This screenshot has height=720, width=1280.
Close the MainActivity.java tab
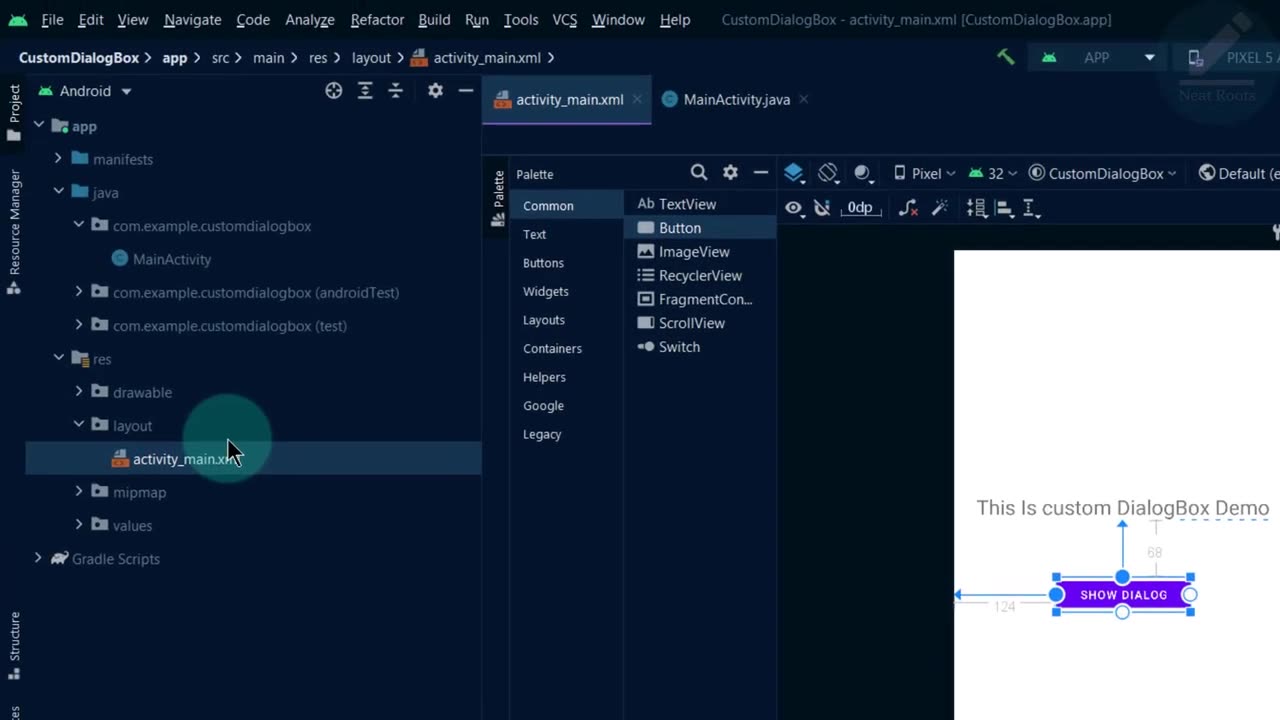click(803, 99)
